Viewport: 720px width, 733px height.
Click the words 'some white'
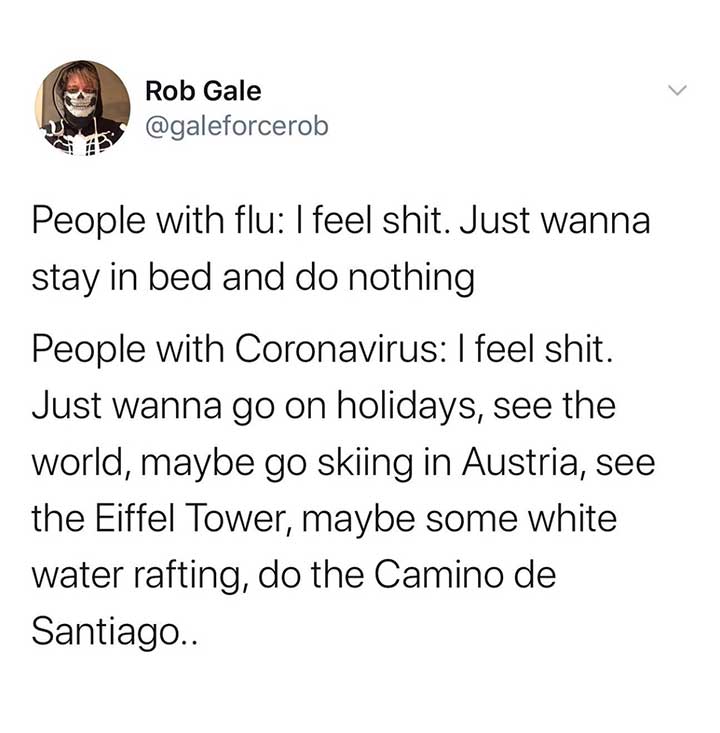[521, 518]
